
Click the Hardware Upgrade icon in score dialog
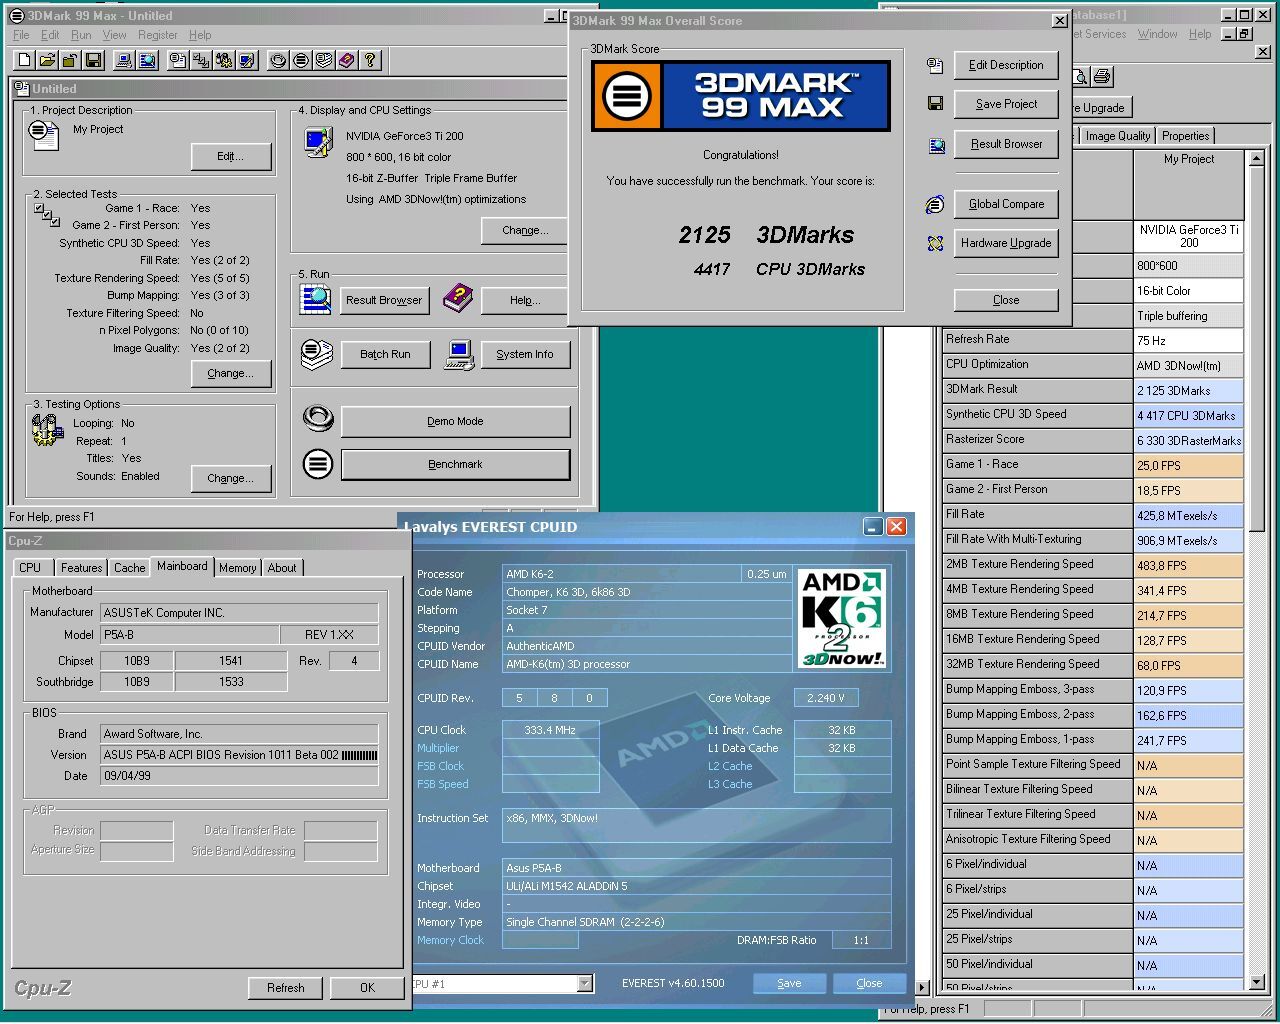point(935,243)
